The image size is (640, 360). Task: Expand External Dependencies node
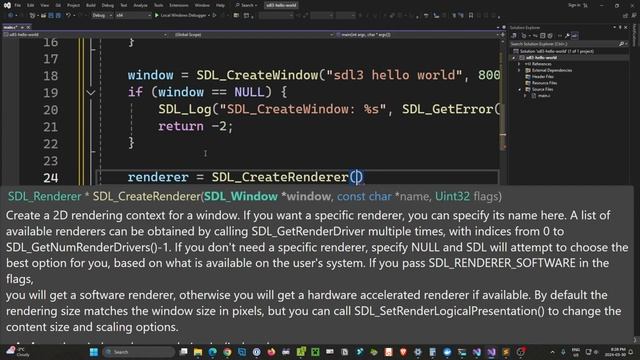tap(520, 70)
